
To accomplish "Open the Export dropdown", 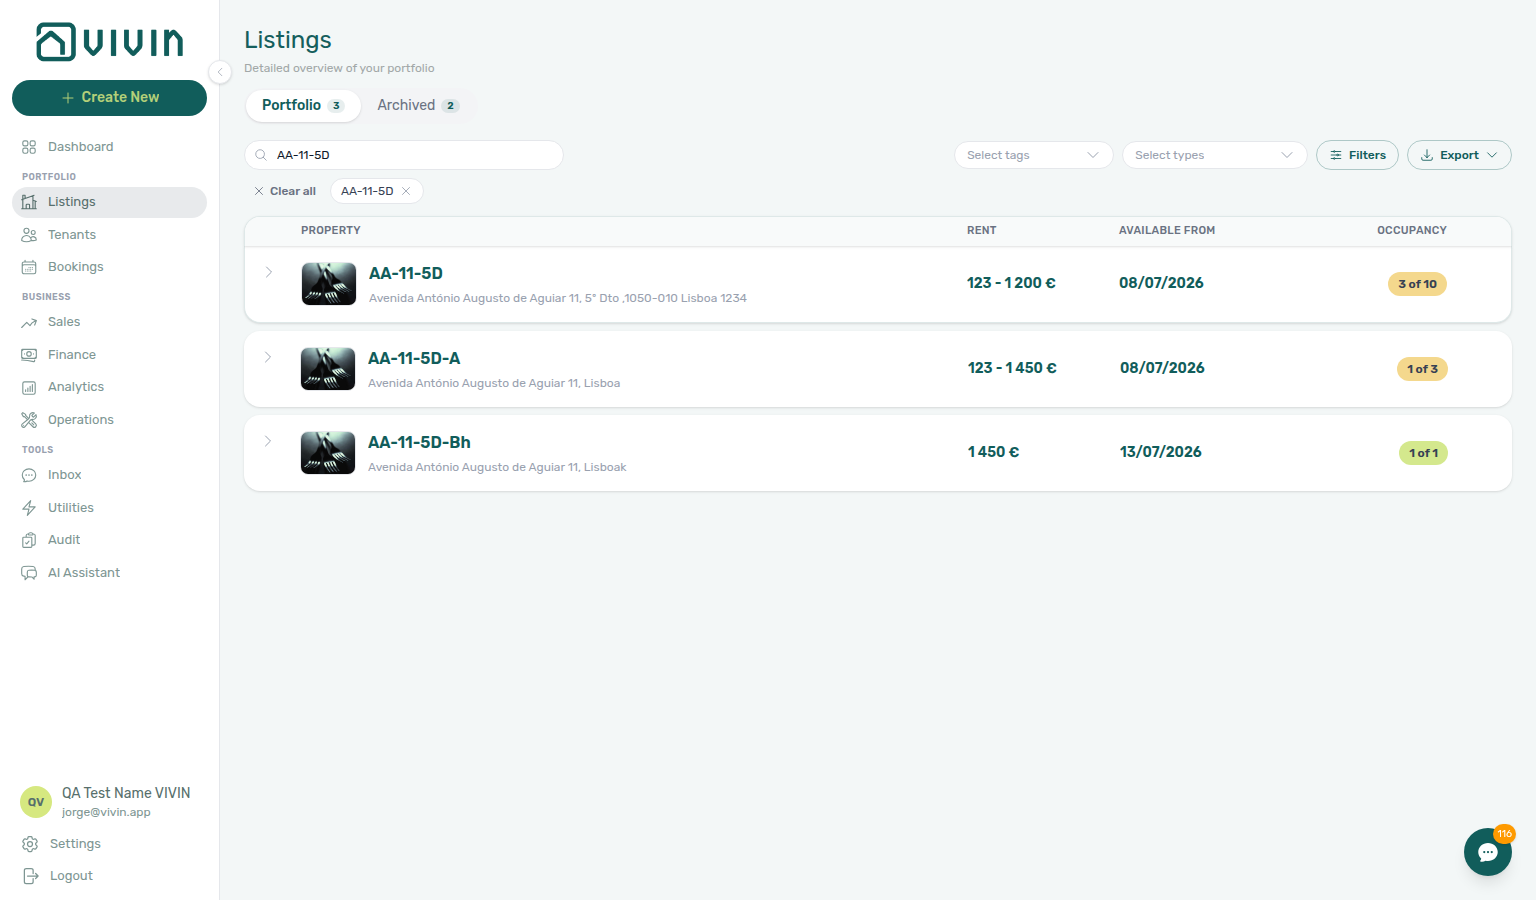I will coord(1459,155).
